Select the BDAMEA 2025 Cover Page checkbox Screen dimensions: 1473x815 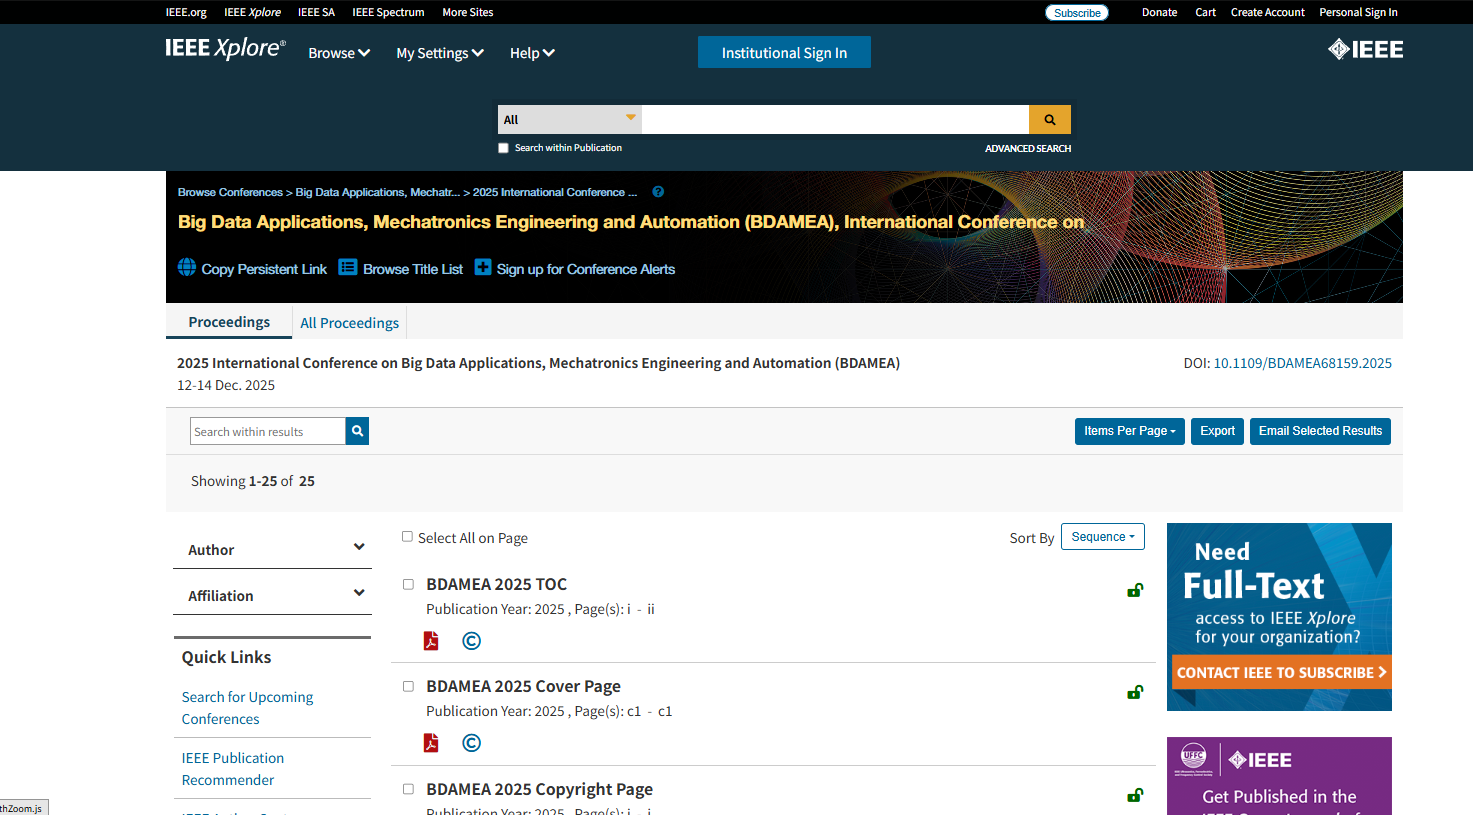(x=408, y=686)
